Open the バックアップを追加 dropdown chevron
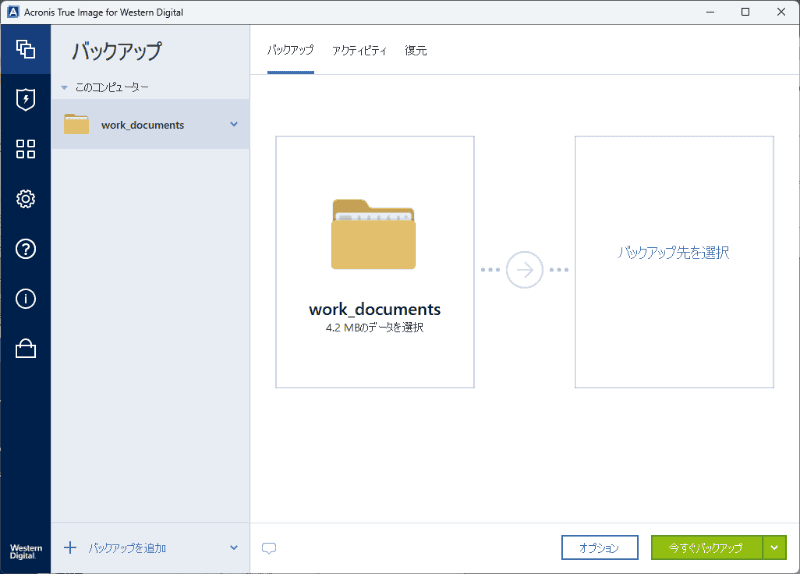This screenshot has width=800, height=574. 234,547
